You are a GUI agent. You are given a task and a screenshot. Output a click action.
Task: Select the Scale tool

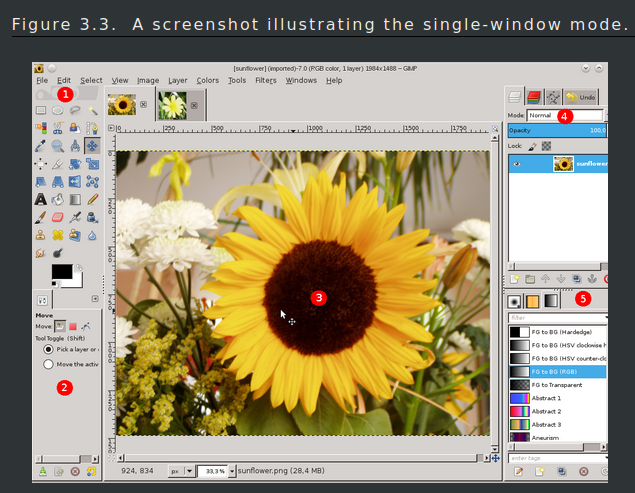click(x=92, y=164)
